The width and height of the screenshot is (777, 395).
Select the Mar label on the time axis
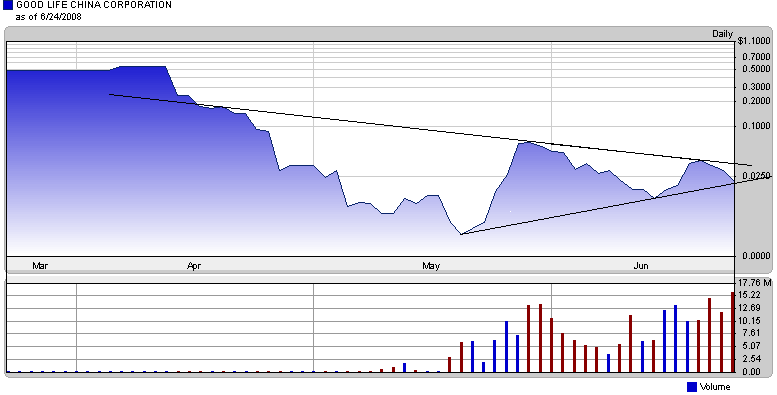click(40, 266)
